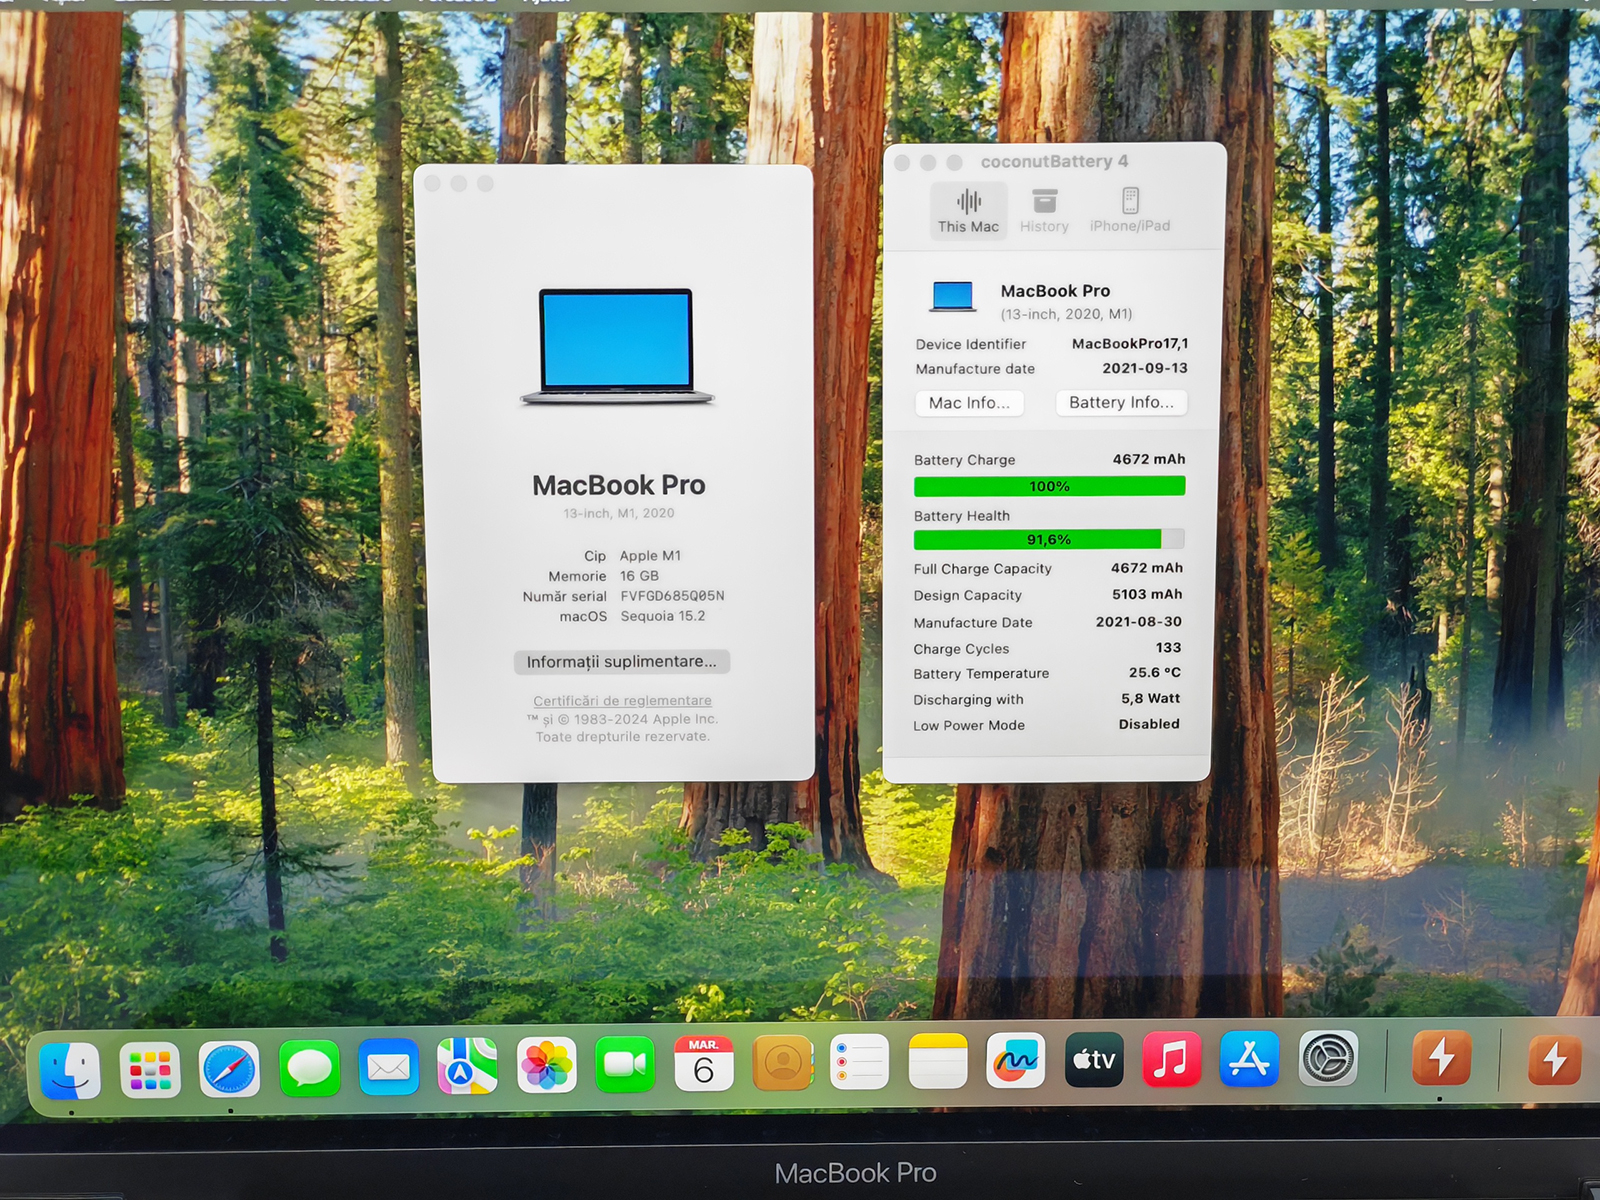1600x1200 pixels.
Task: Launch Safari from the Dock
Action: click(229, 1069)
